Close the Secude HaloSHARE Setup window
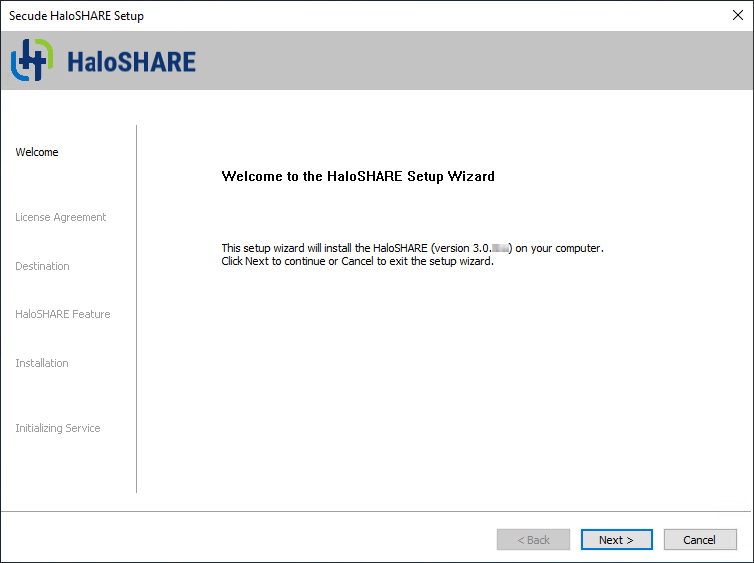 point(738,15)
